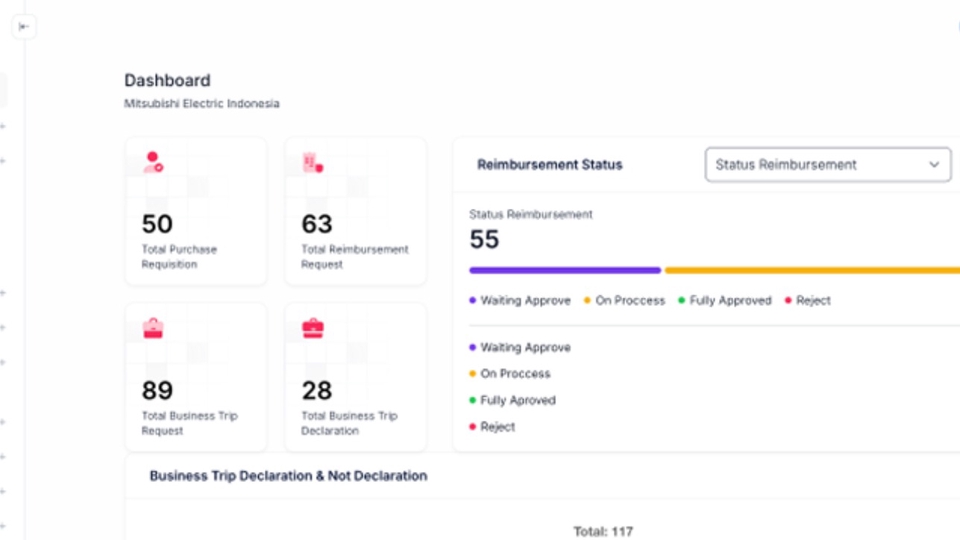The height and width of the screenshot is (540, 960).
Task: Toggle the On Proccess series in horizontal legend
Action: coord(629,301)
